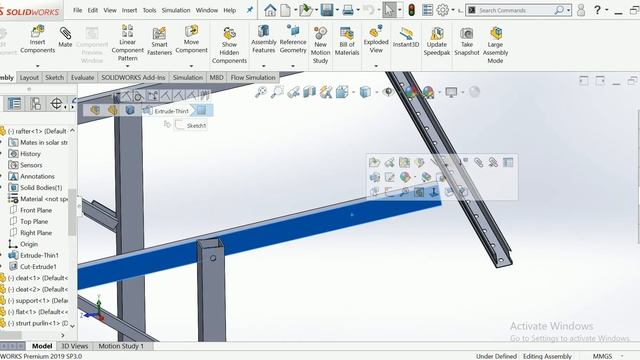The height and width of the screenshot is (360, 640).
Task: Click Show Hidden Components
Action: click(229, 45)
